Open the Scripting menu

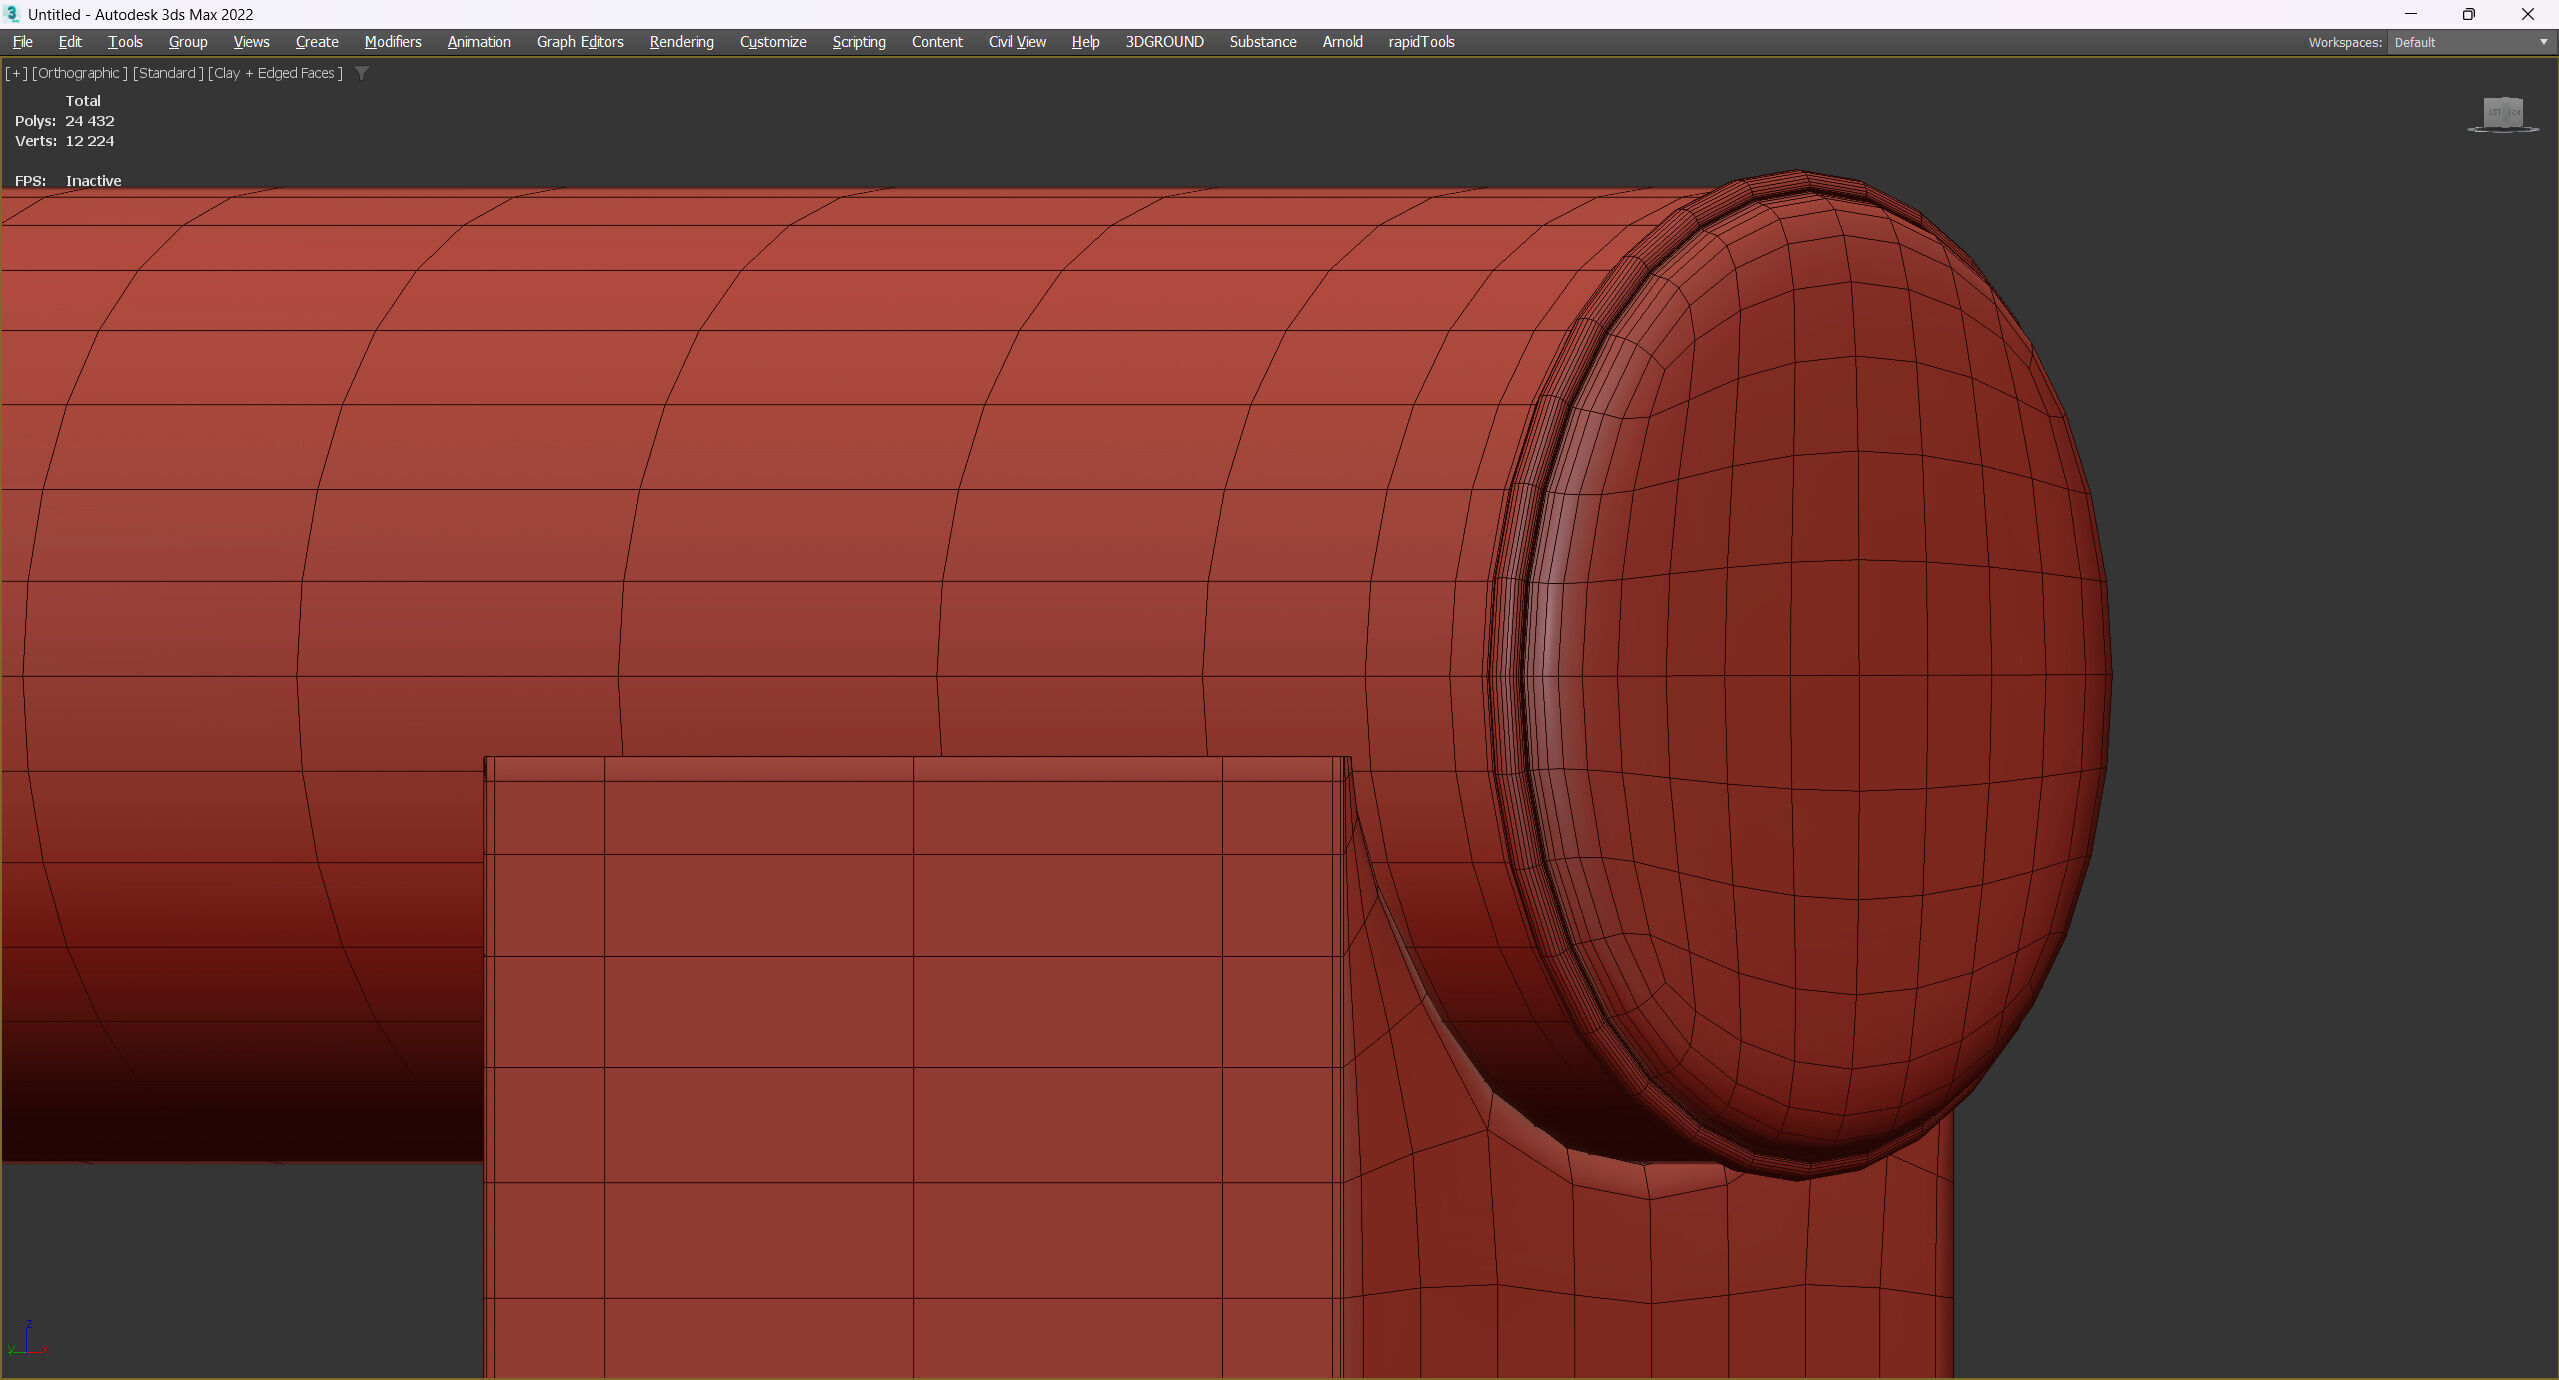[859, 42]
